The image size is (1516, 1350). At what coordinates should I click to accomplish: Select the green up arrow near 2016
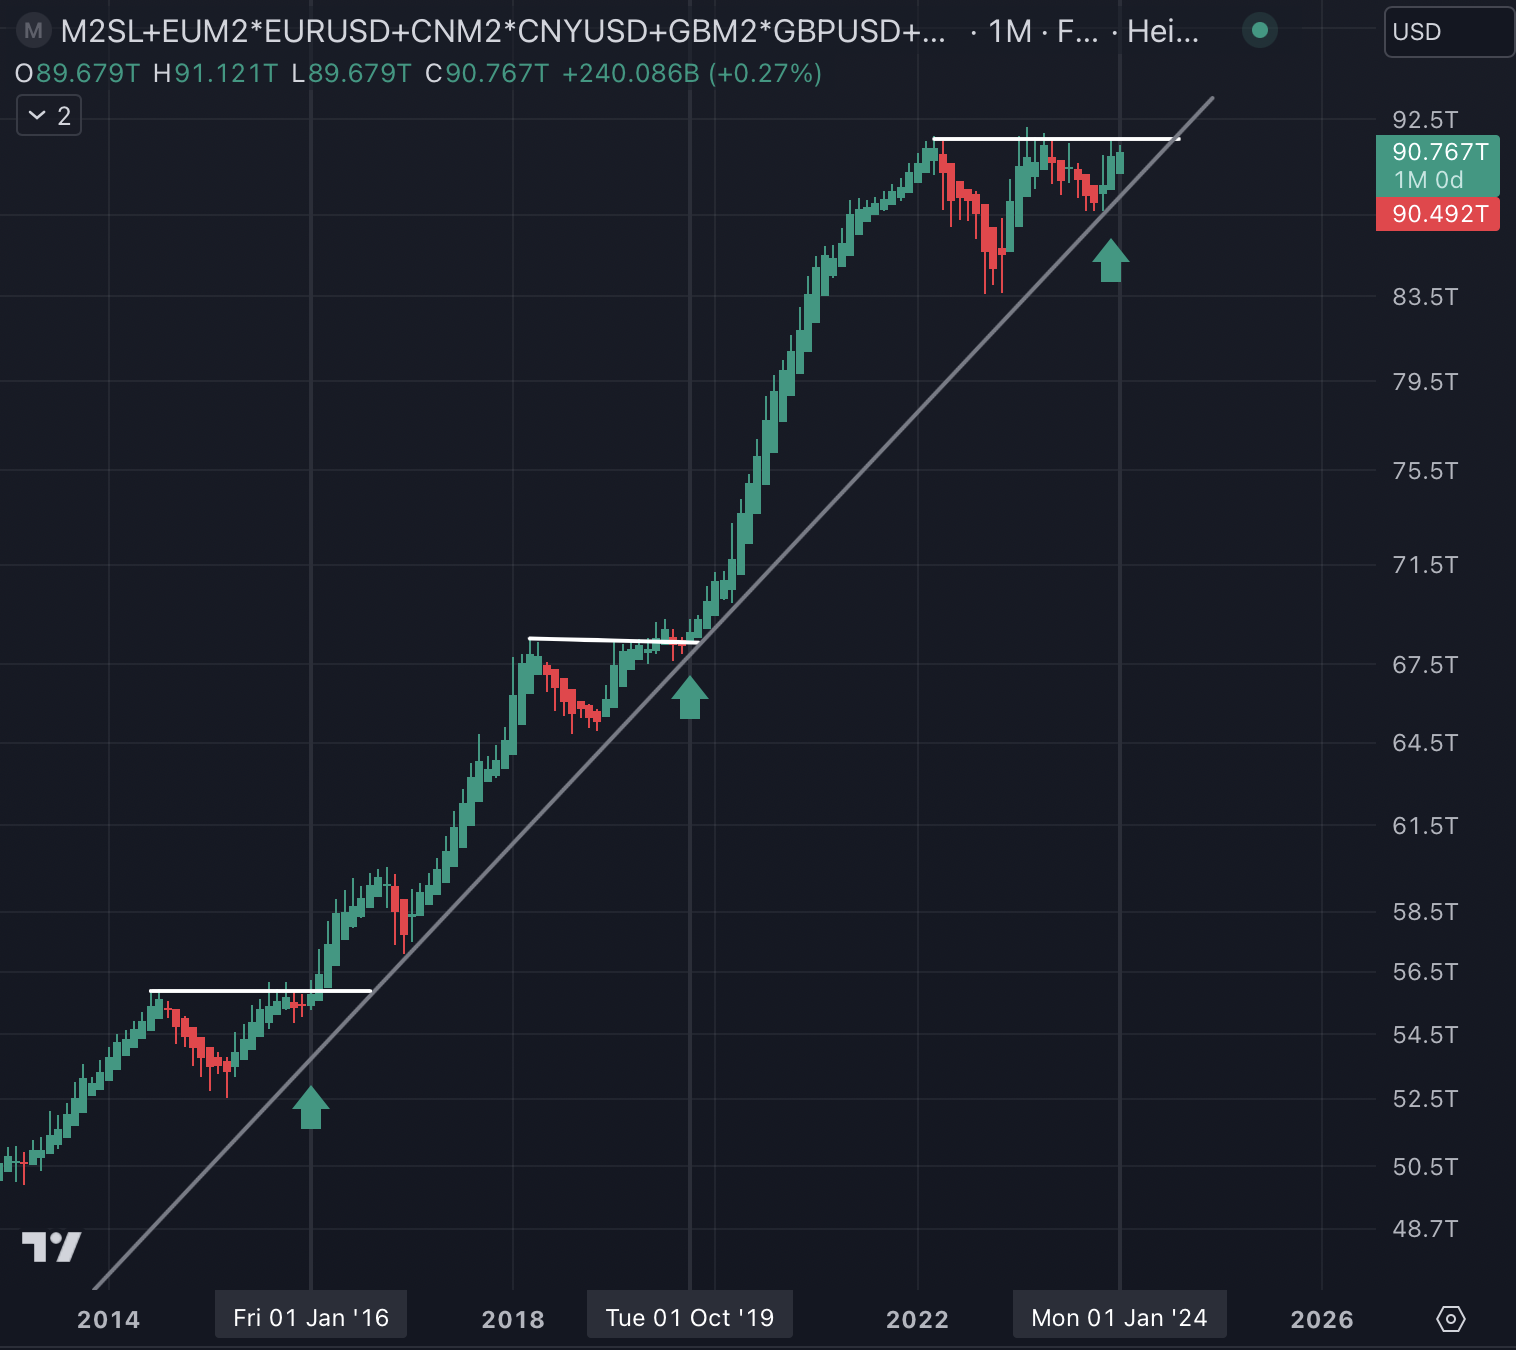(x=311, y=1107)
